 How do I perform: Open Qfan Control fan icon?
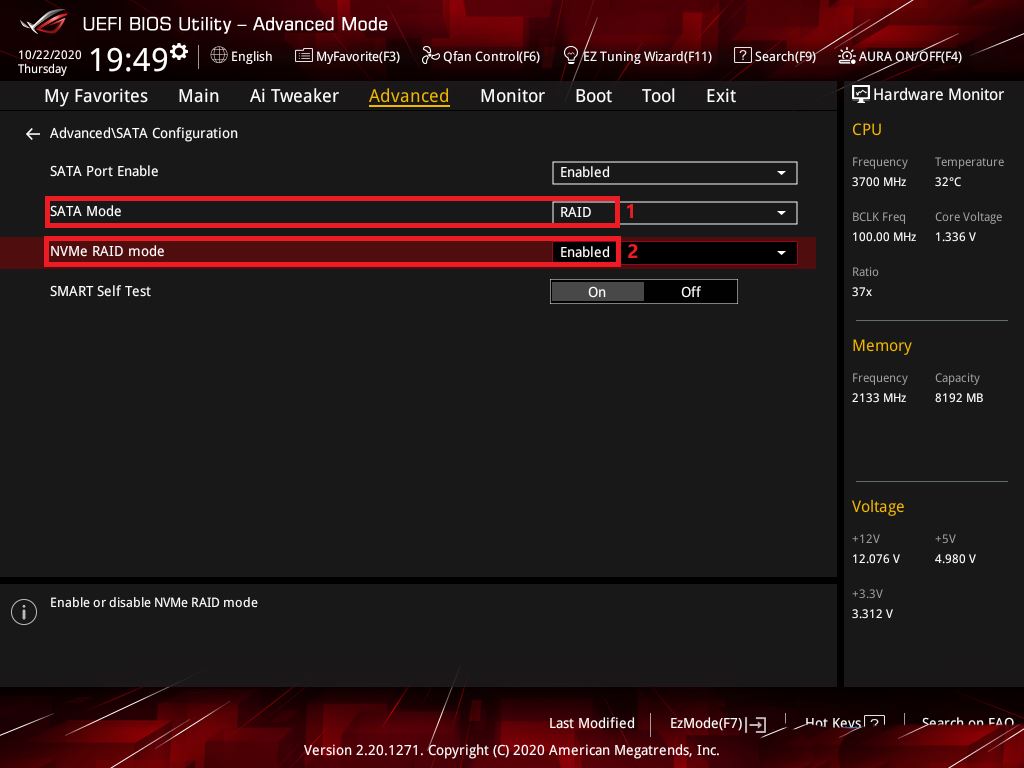[x=430, y=56]
